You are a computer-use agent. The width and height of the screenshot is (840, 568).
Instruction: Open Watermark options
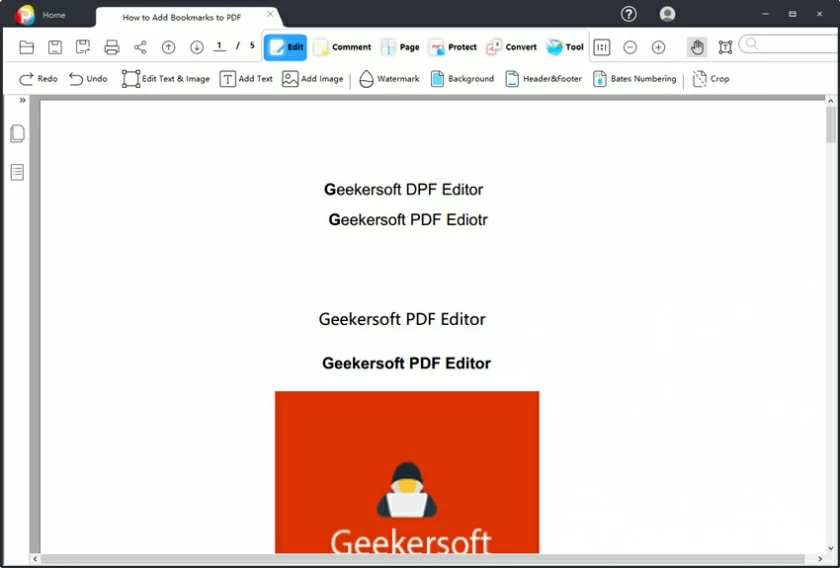tap(389, 79)
